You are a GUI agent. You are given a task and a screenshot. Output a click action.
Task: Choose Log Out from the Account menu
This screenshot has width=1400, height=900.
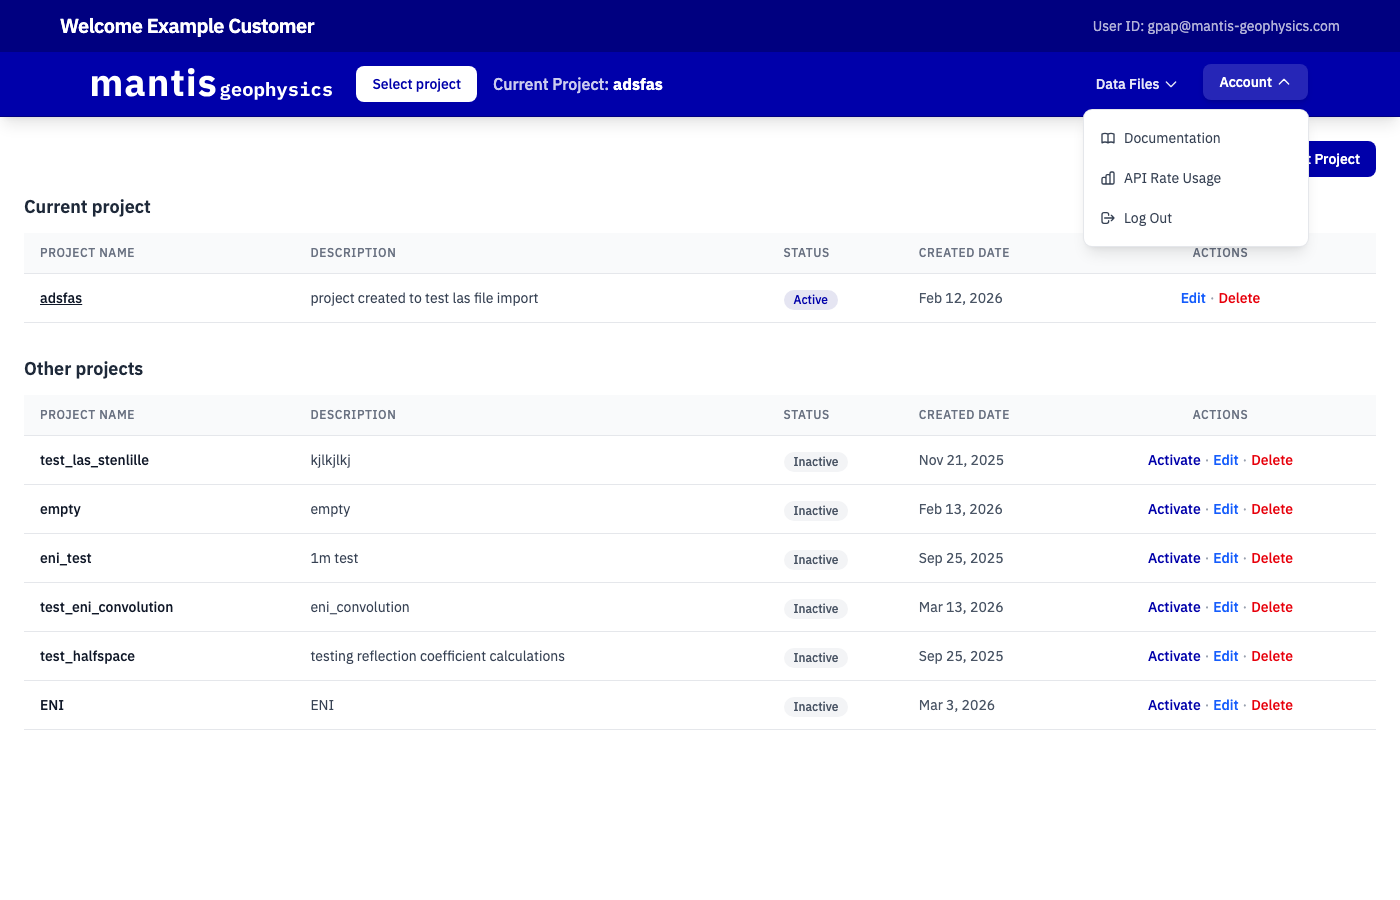tap(1196, 218)
